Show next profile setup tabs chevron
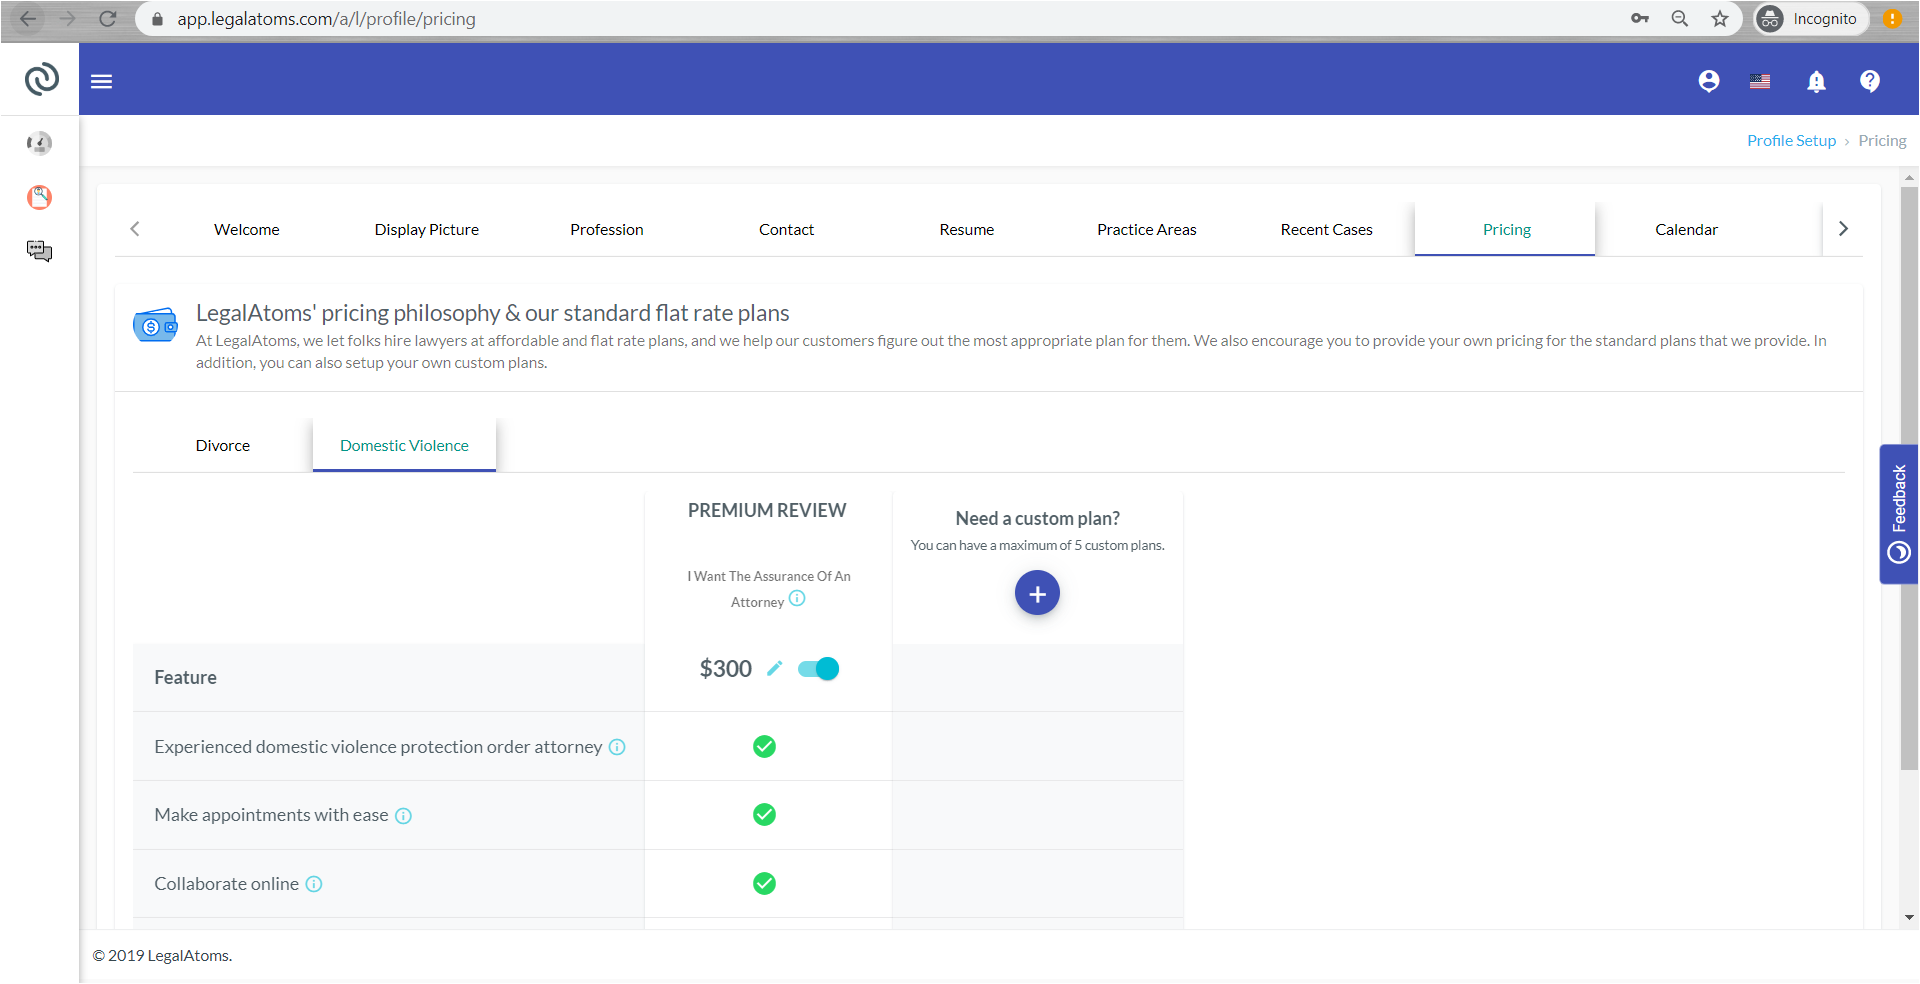The image size is (1920, 984). 1843,229
